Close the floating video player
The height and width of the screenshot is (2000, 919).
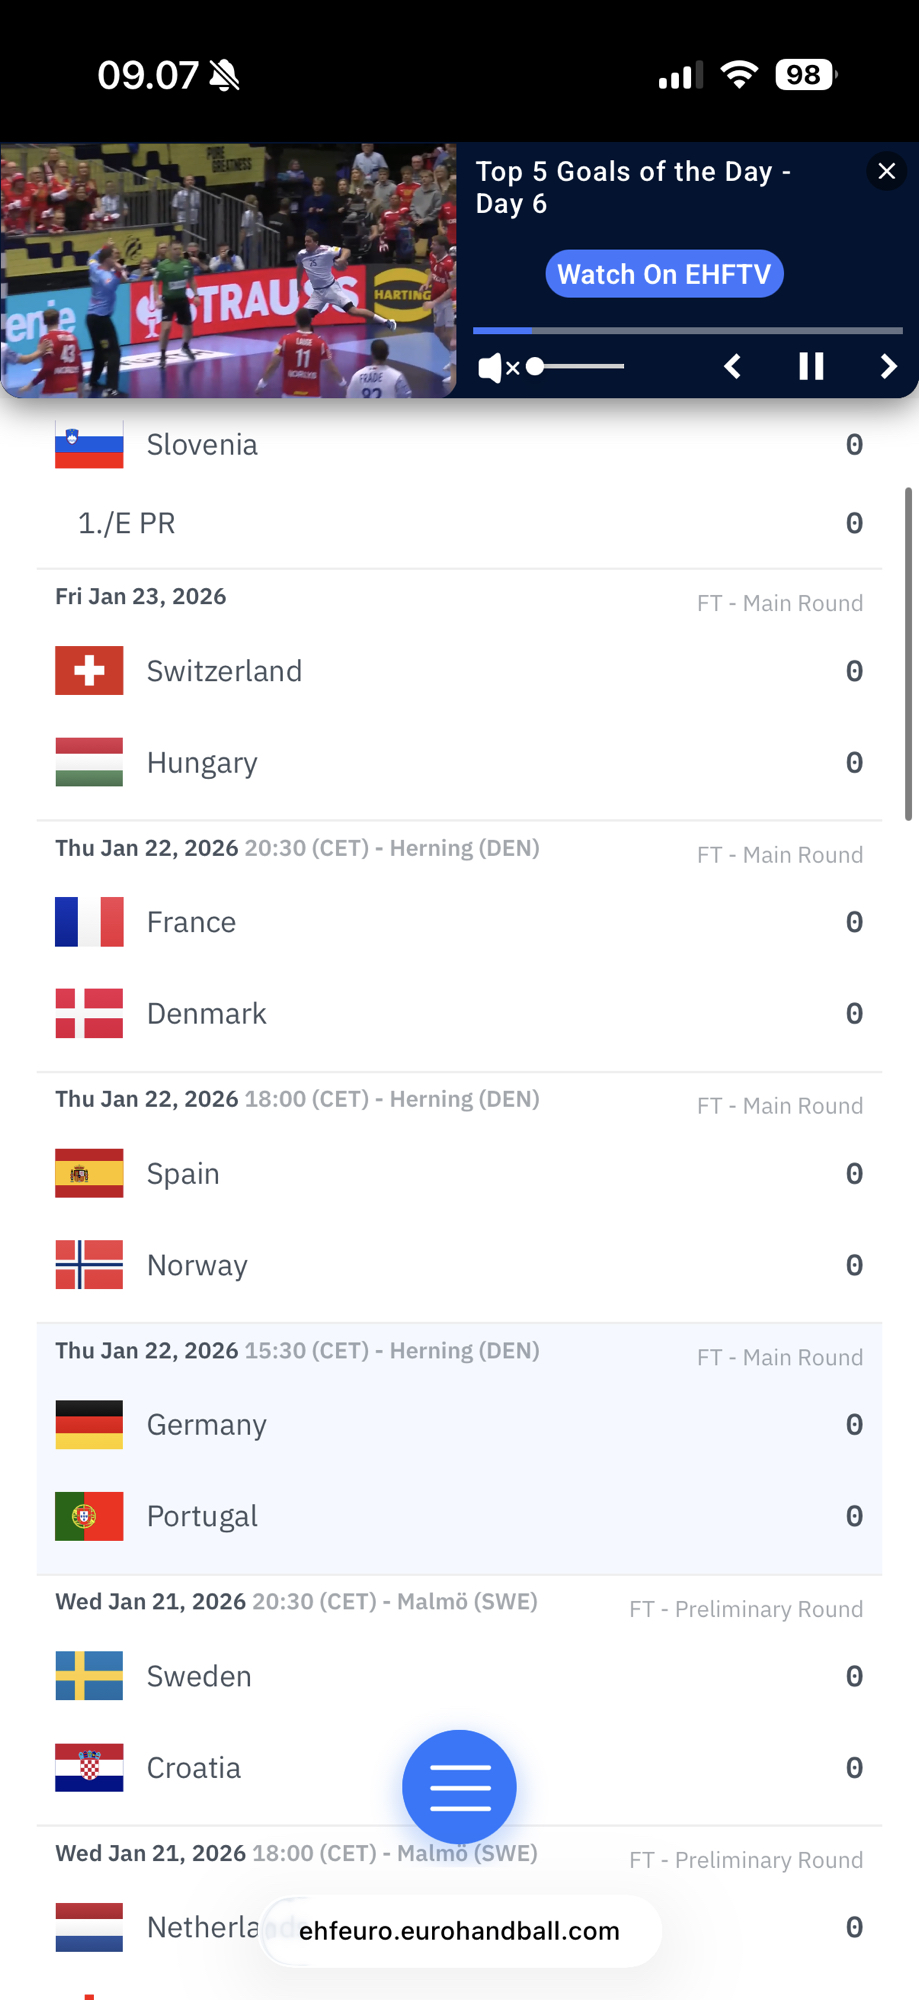886,171
